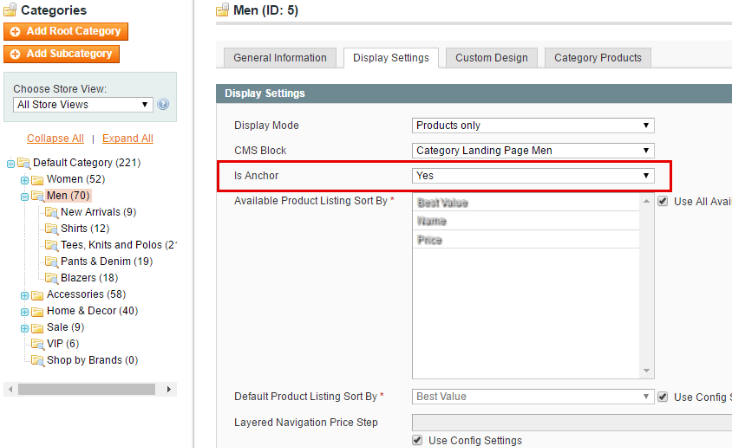
Task: Click the Blazers folder icon
Action: [52, 277]
